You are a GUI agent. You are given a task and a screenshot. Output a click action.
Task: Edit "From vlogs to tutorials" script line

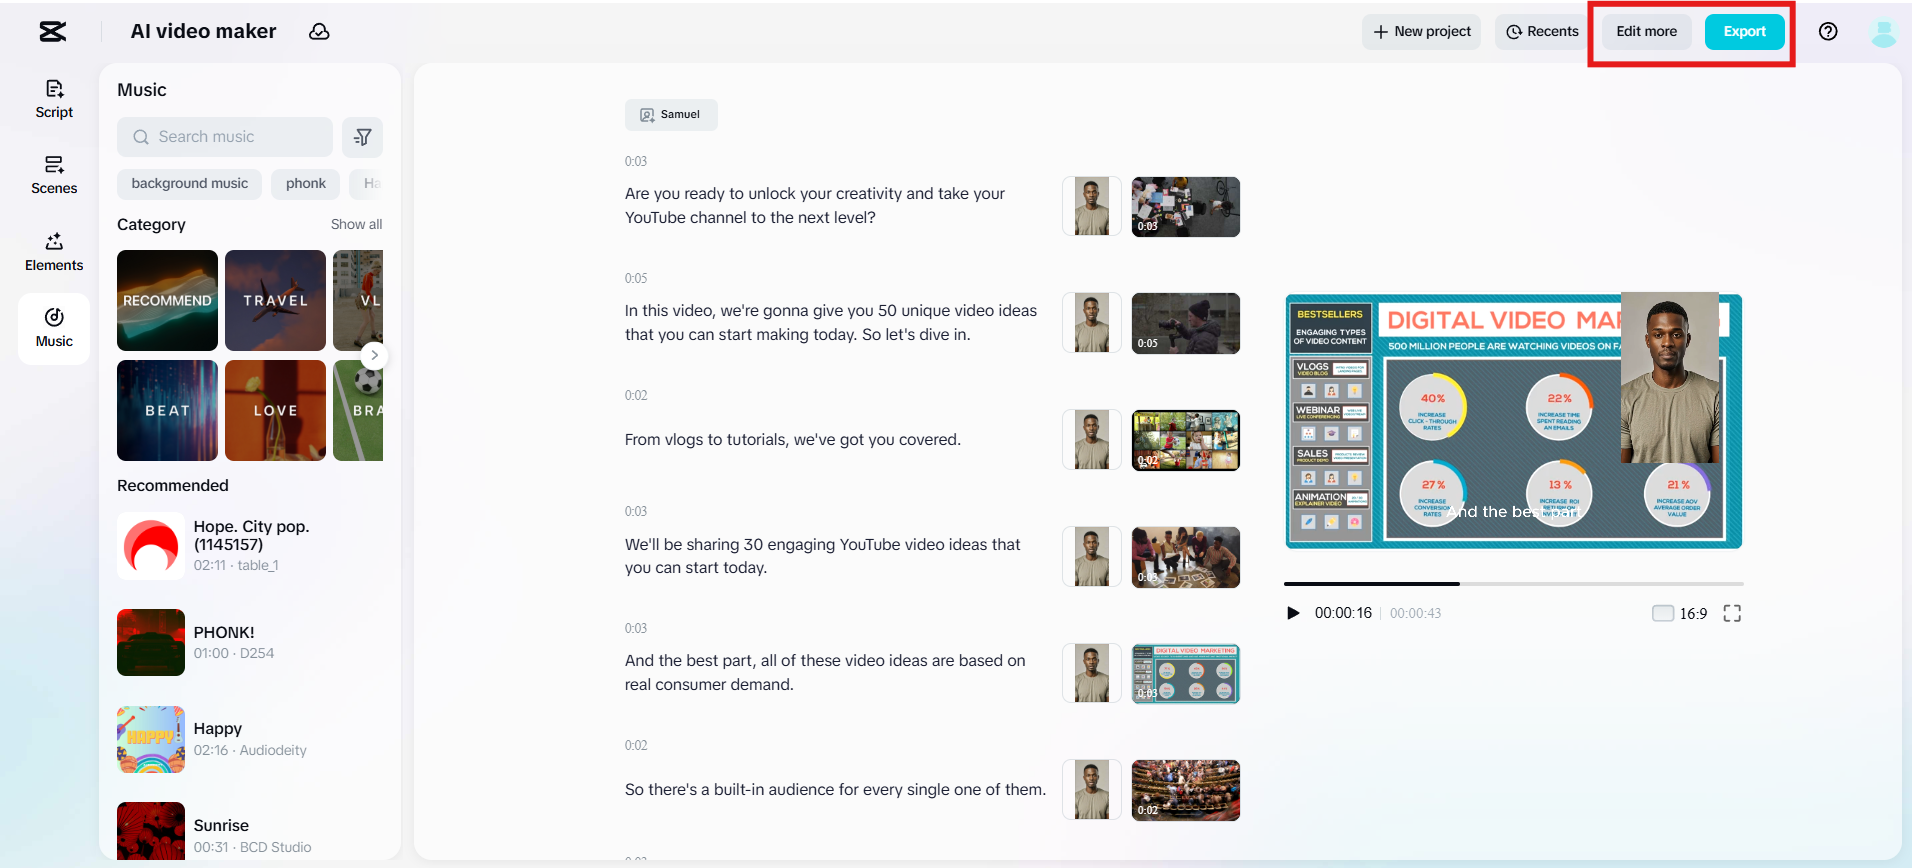(x=793, y=440)
